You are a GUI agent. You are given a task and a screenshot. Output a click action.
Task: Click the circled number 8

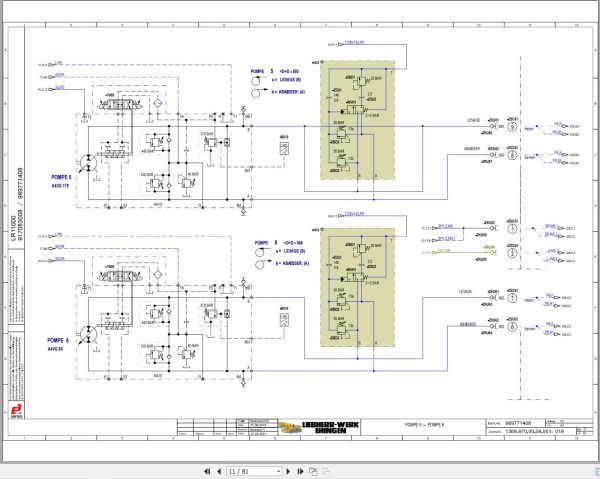(512, 155)
